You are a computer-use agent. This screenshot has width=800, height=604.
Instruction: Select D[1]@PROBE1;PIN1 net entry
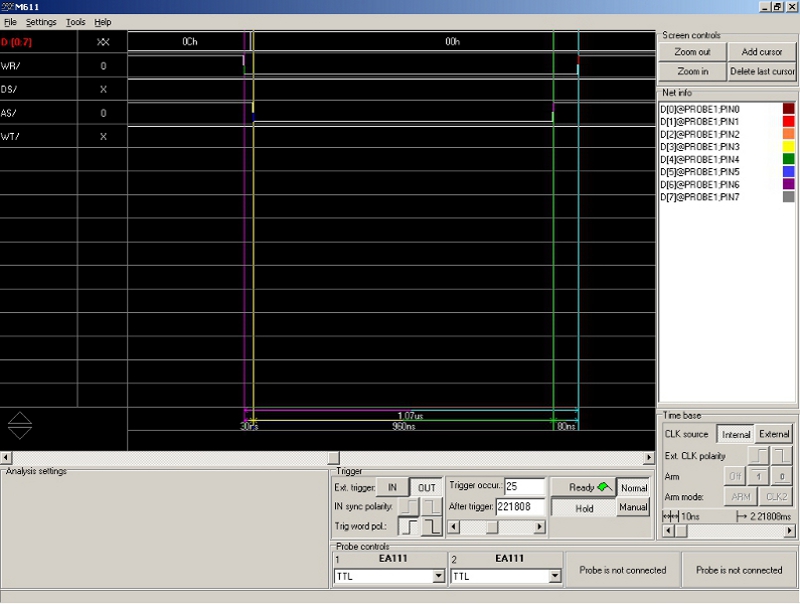[x=699, y=122]
